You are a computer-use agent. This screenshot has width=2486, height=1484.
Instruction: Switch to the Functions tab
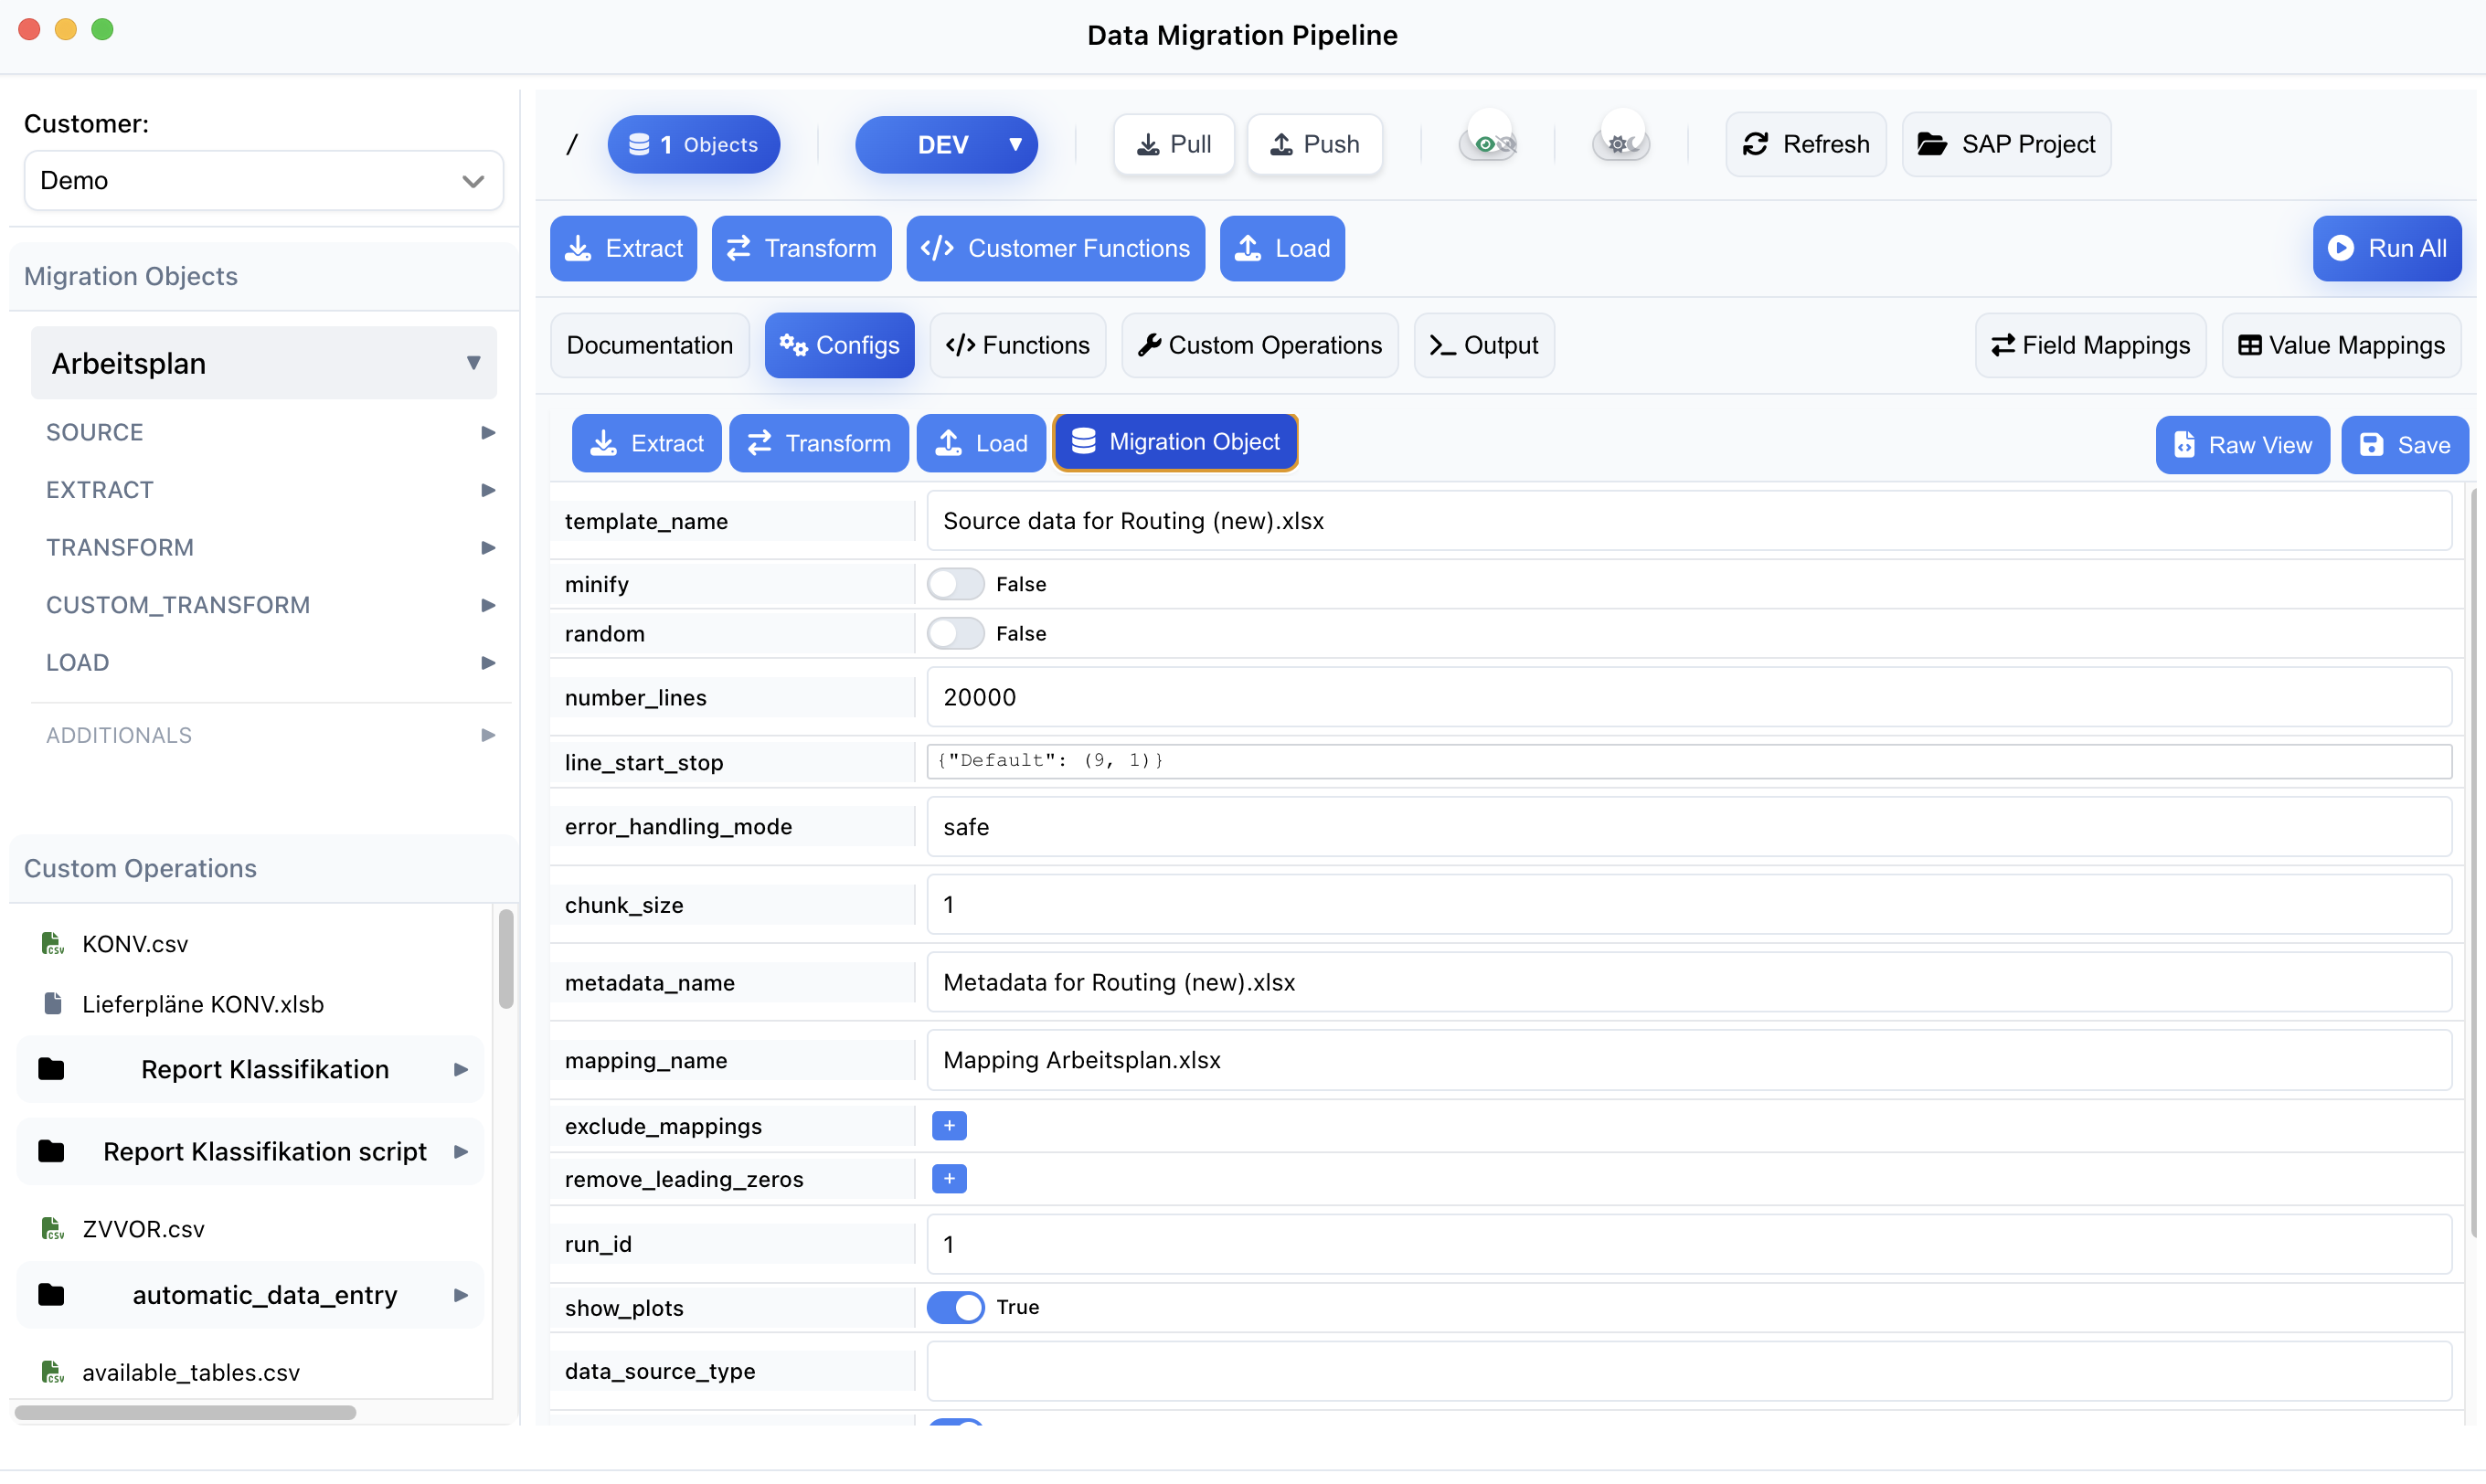[x=1017, y=345]
